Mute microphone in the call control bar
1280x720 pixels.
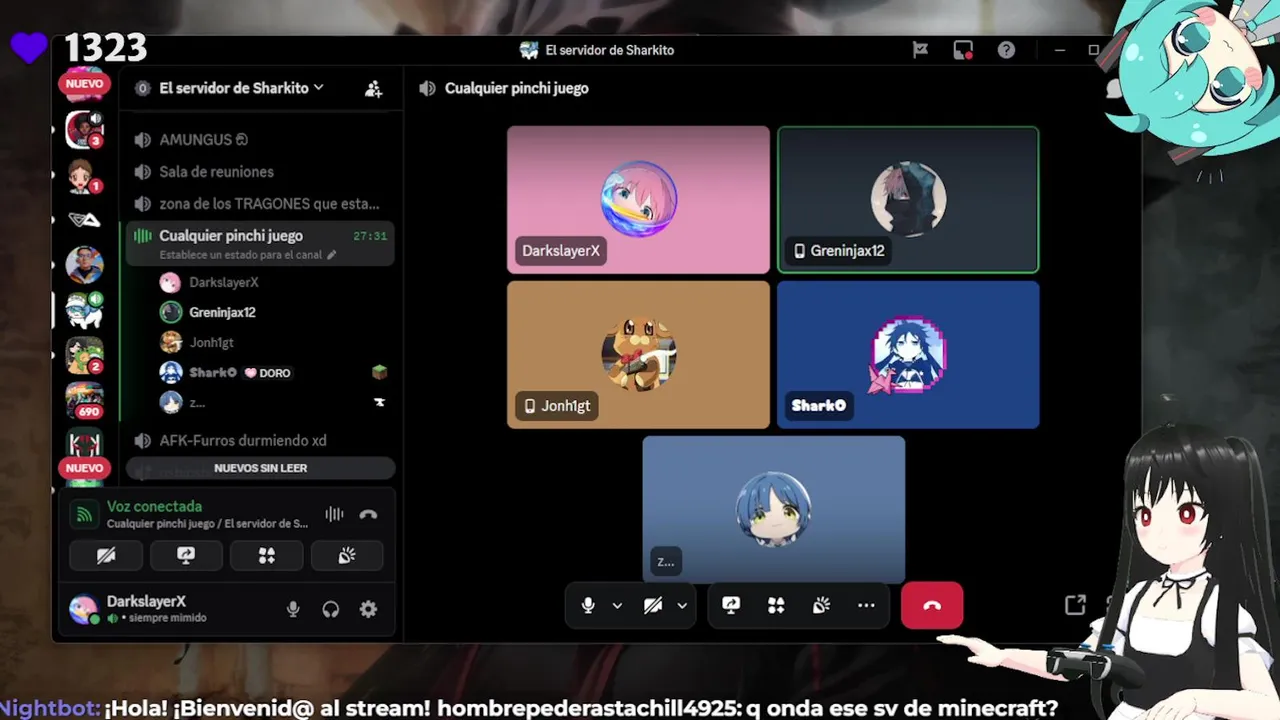pos(588,606)
